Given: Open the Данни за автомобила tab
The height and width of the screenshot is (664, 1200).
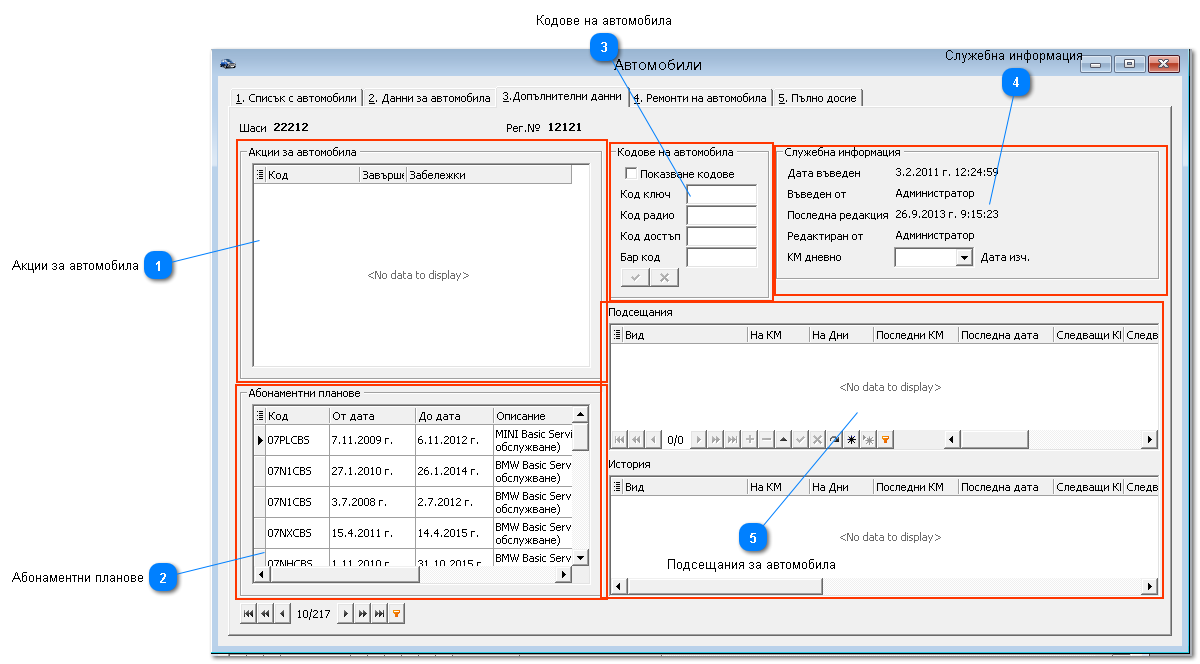Looking at the screenshot, I should click(x=429, y=98).
